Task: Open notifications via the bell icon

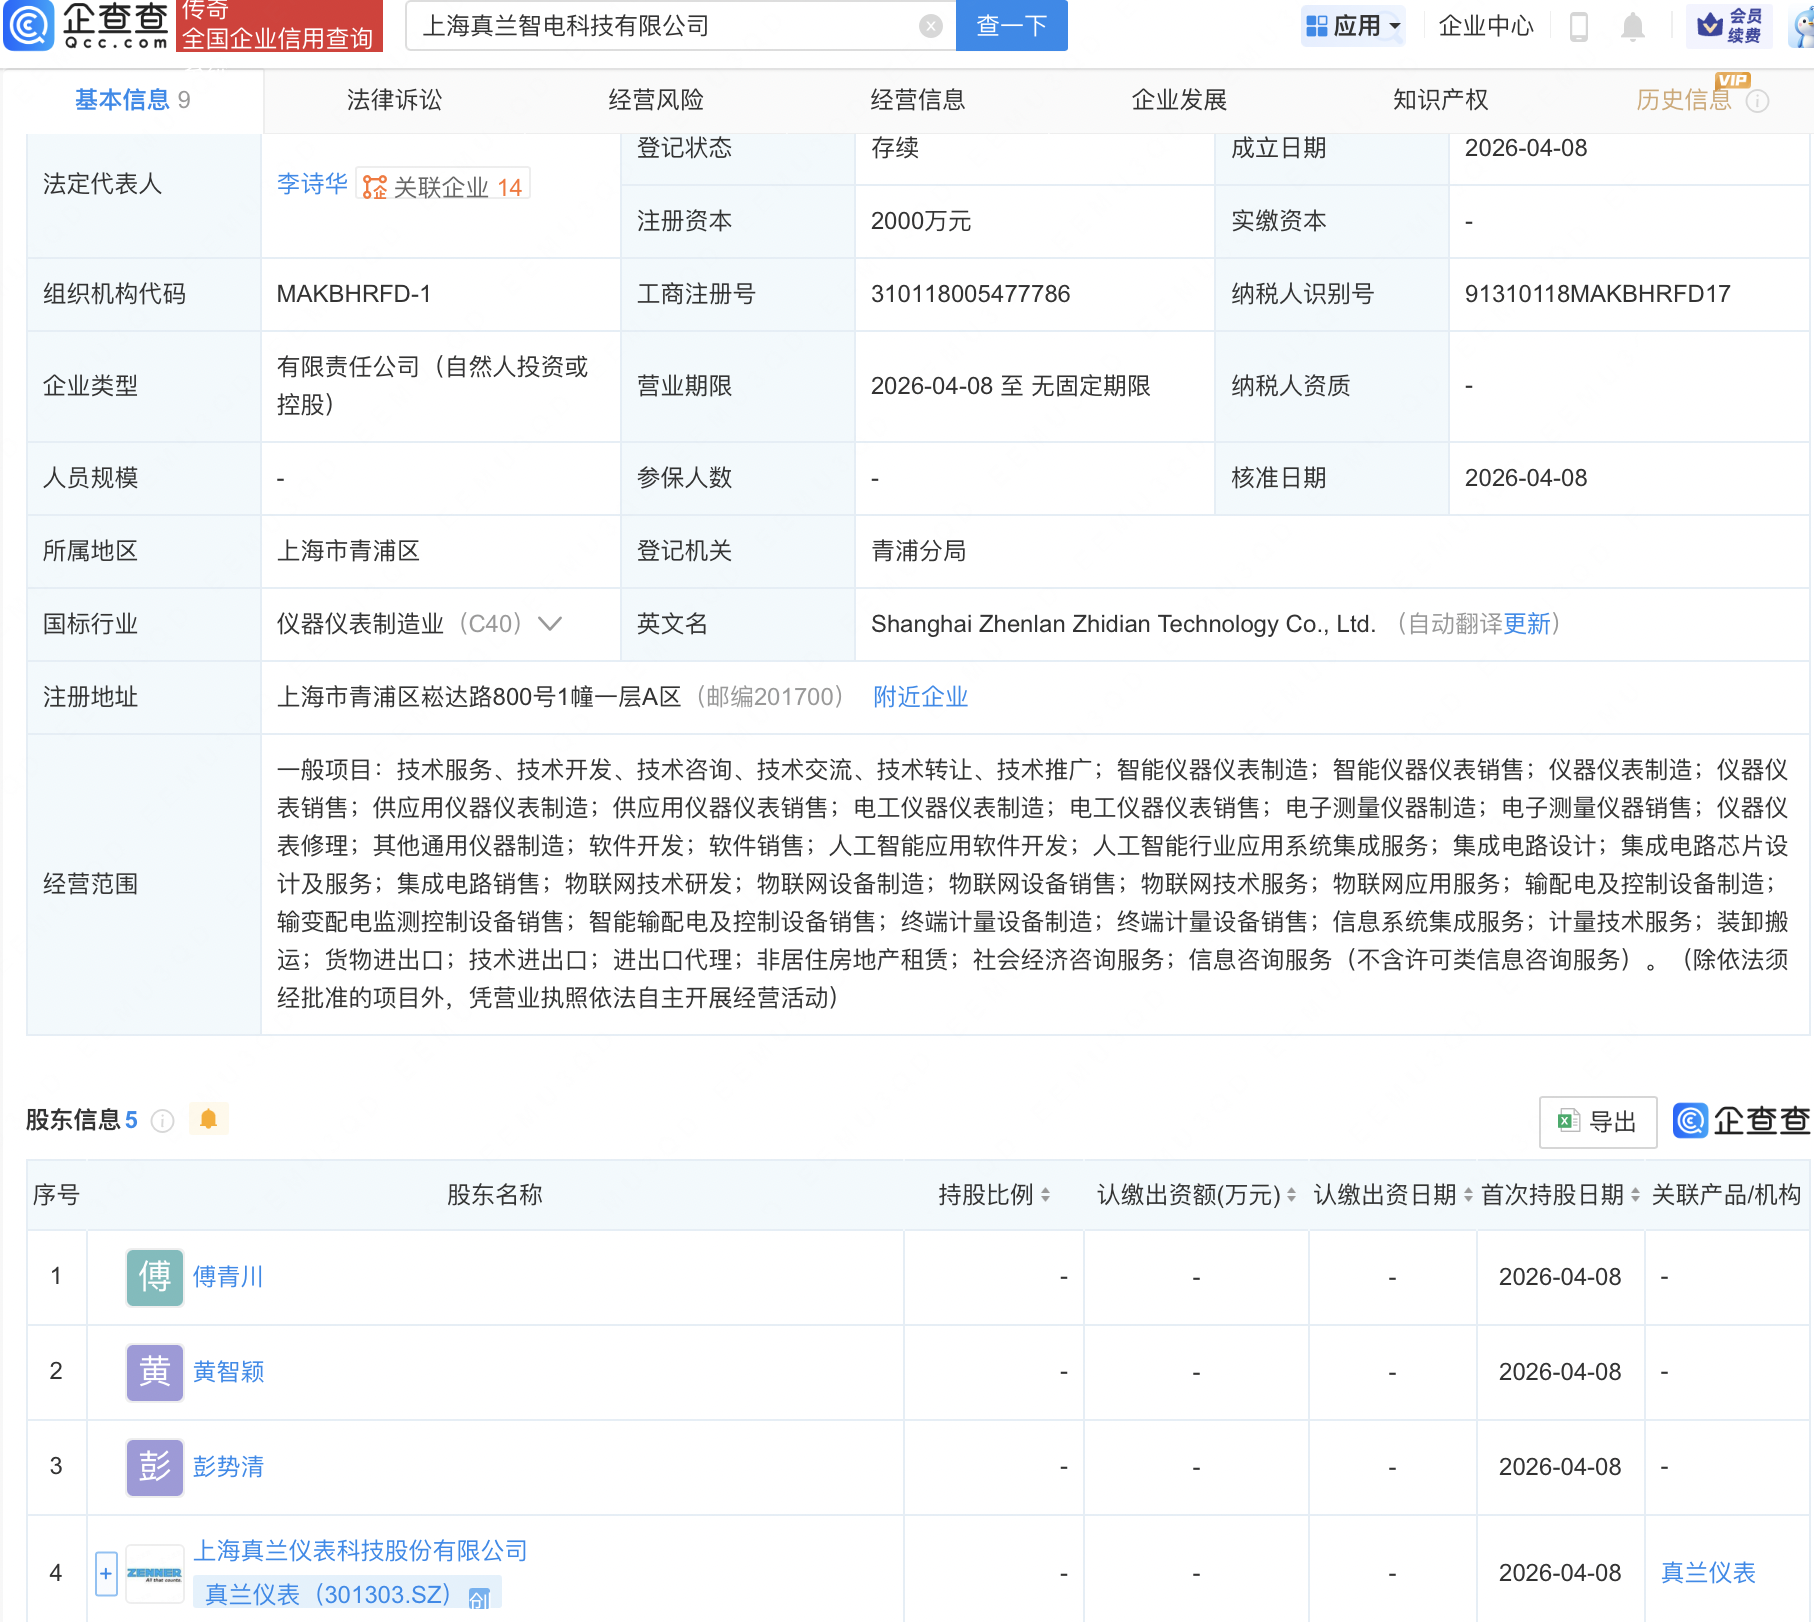Action: pyautogui.click(x=1633, y=26)
